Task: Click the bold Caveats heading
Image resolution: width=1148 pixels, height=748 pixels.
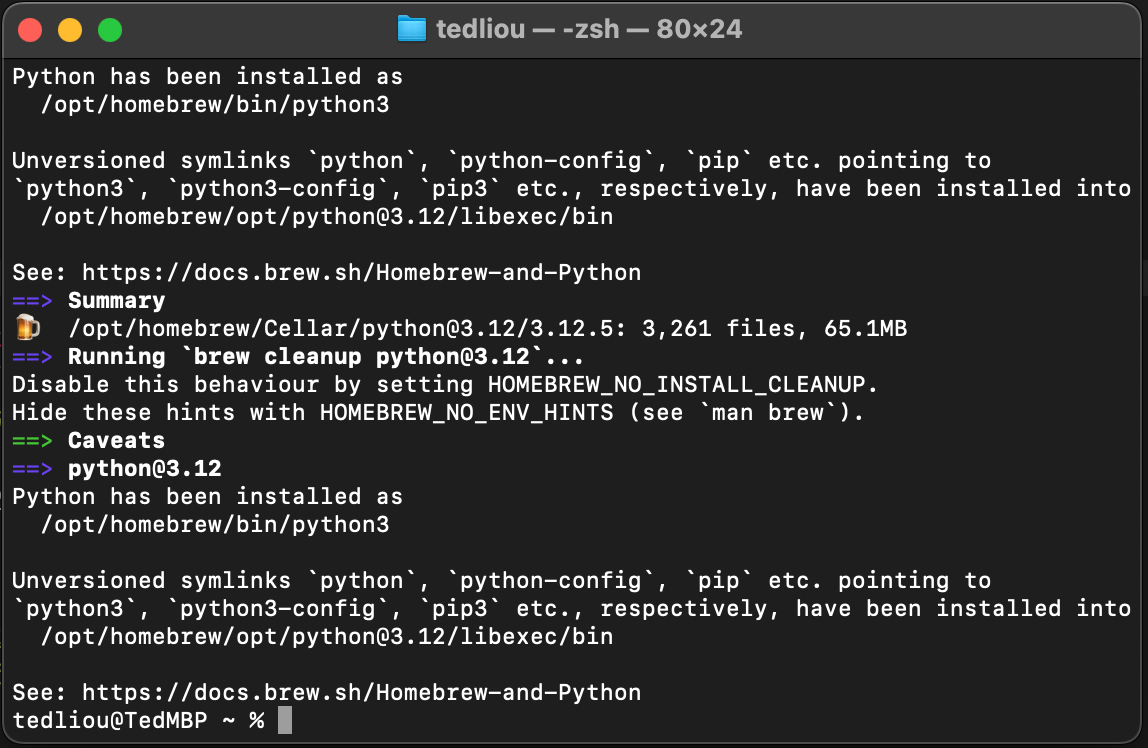Action: [116, 441]
